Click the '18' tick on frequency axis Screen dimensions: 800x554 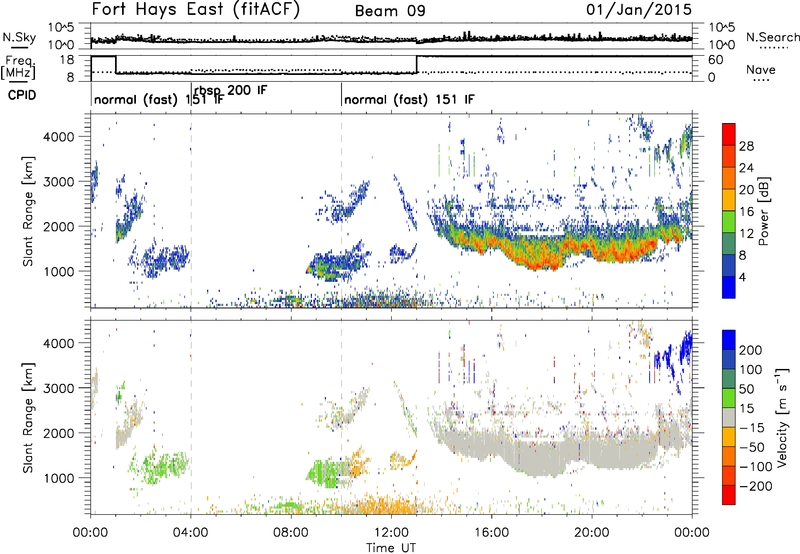coord(67,60)
